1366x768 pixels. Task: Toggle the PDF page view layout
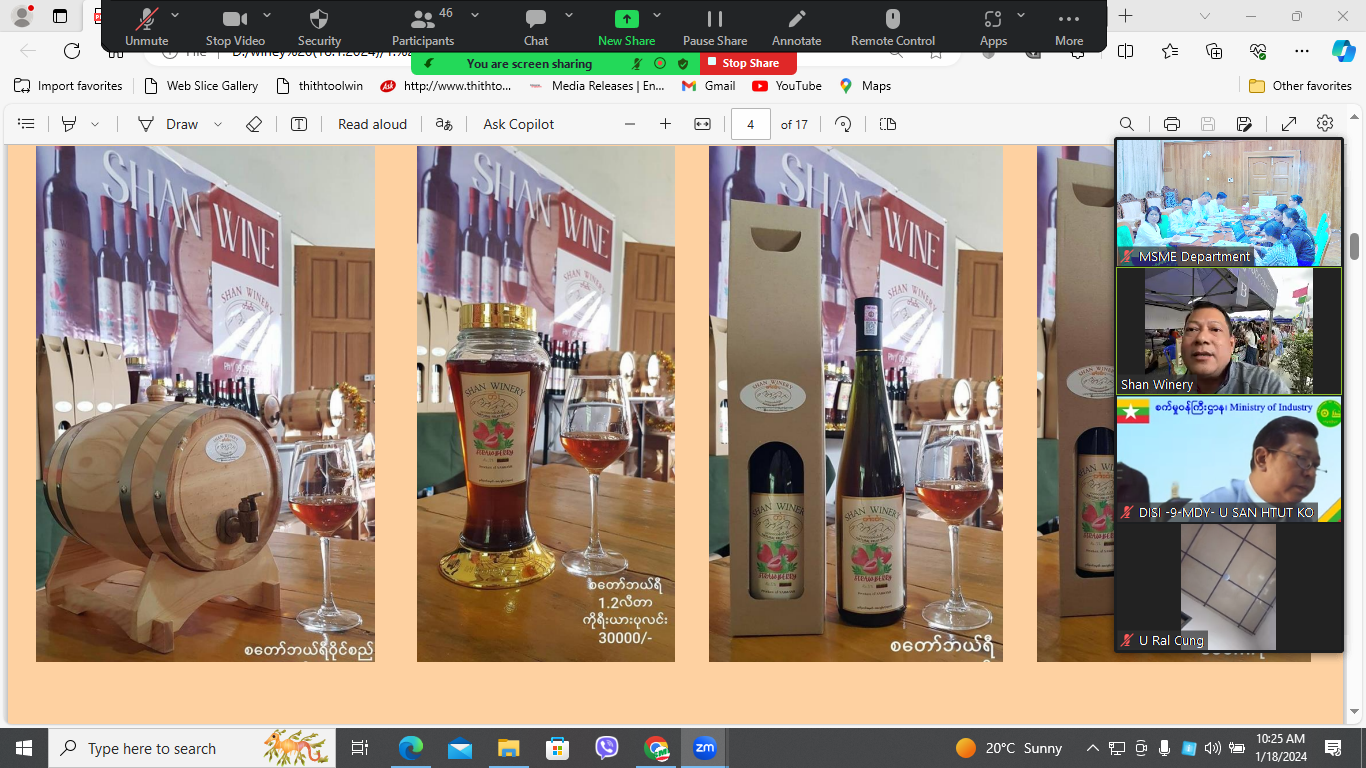(888, 124)
